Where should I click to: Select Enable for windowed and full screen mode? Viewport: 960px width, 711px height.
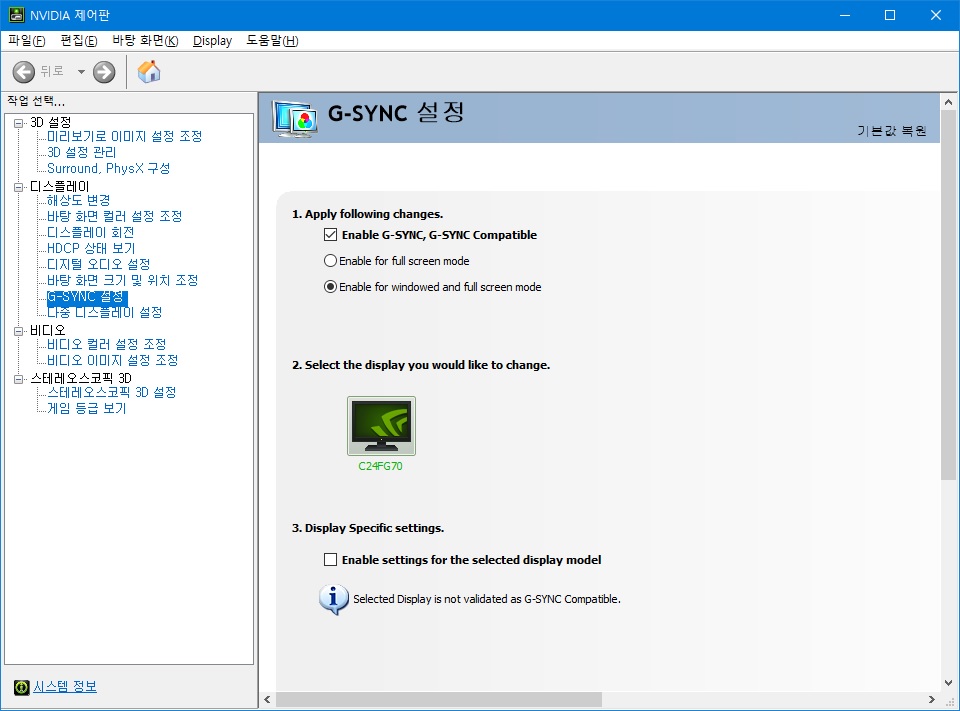coord(331,287)
